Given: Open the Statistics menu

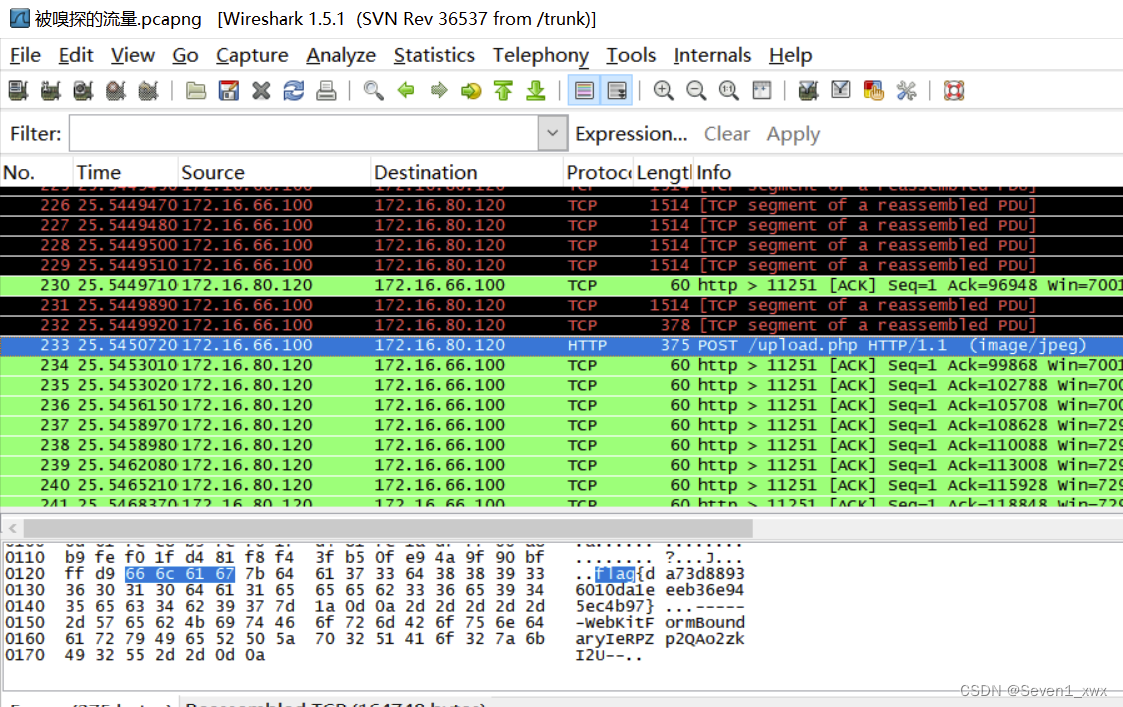Looking at the screenshot, I should tap(434, 55).
